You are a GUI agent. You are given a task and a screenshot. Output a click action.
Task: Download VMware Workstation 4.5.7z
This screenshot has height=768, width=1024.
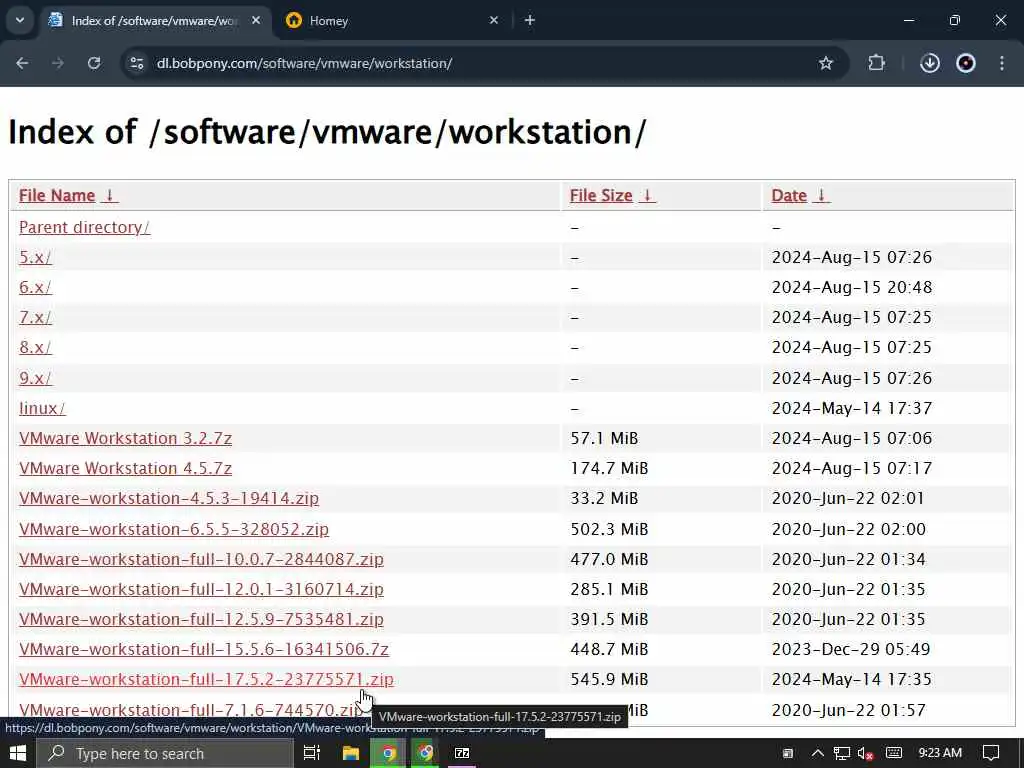tap(125, 468)
